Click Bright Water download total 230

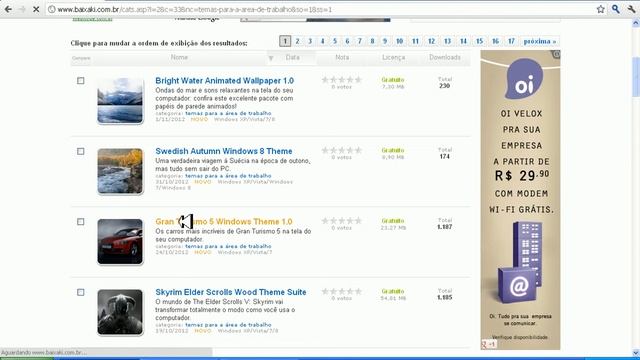tap(444, 86)
